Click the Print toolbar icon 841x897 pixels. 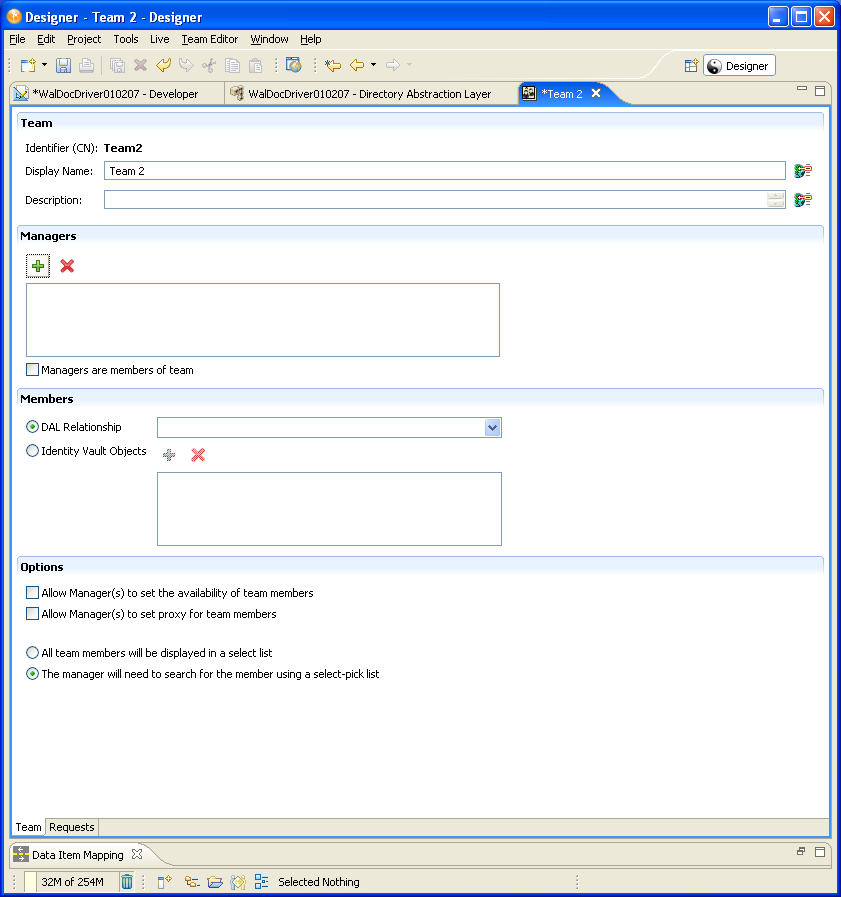[86, 65]
